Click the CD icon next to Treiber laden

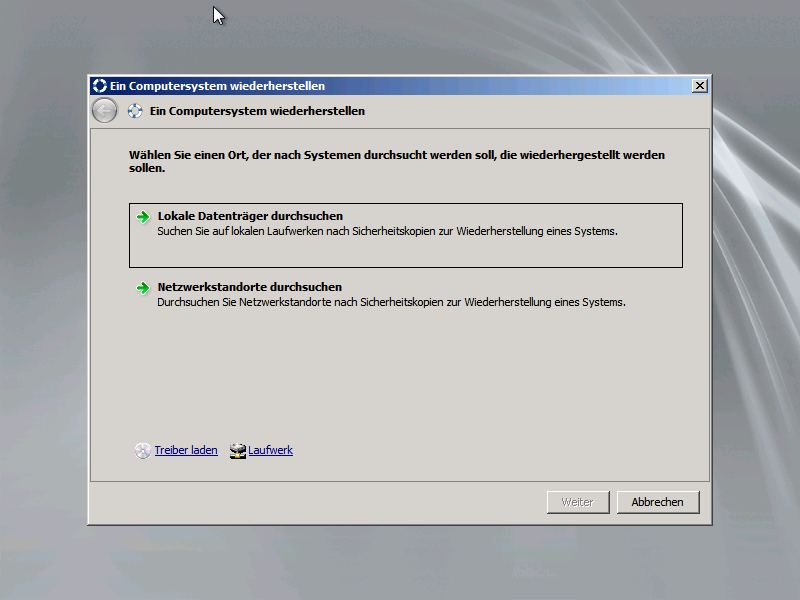[143, 451]
